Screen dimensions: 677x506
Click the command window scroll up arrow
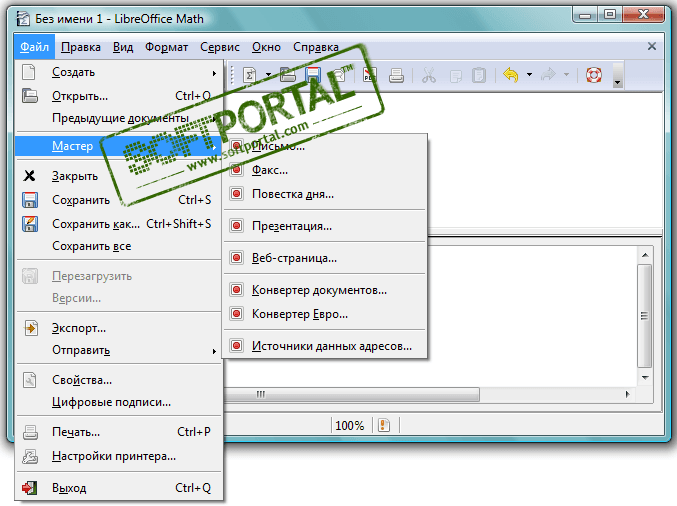pos(645,256)
